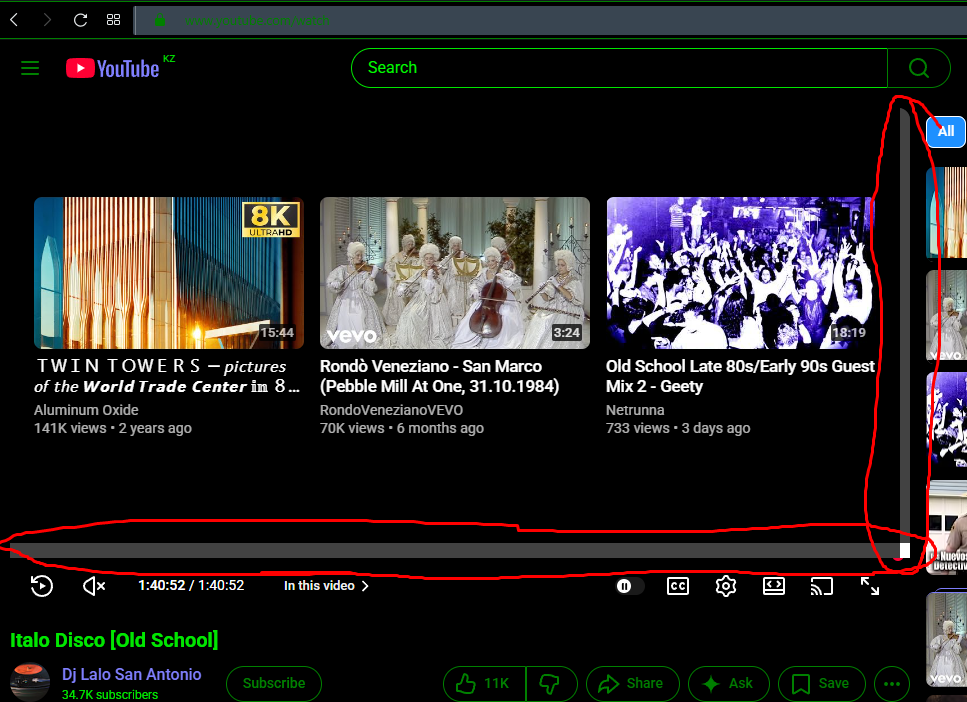Toggle the autoplay switch
Screen dimensions: 967x702
pos(630,586)
